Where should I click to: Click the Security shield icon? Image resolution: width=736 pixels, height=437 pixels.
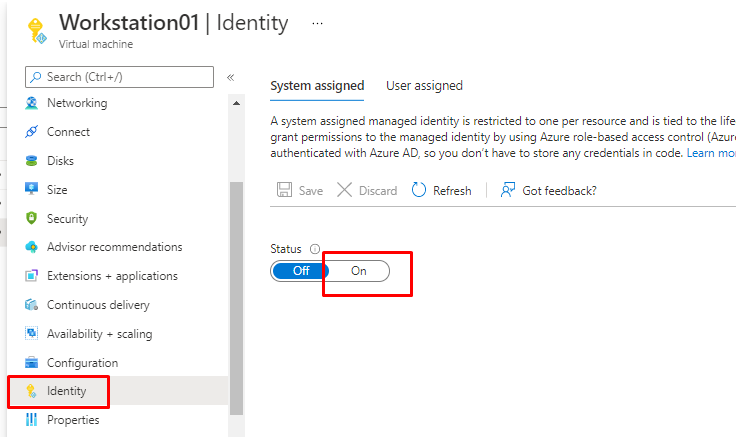[31, 219]
